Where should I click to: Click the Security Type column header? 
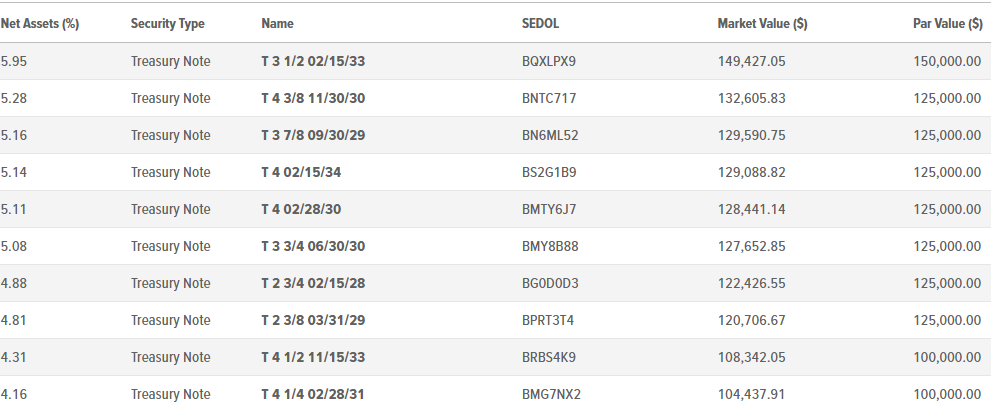(x=167, y=24)
